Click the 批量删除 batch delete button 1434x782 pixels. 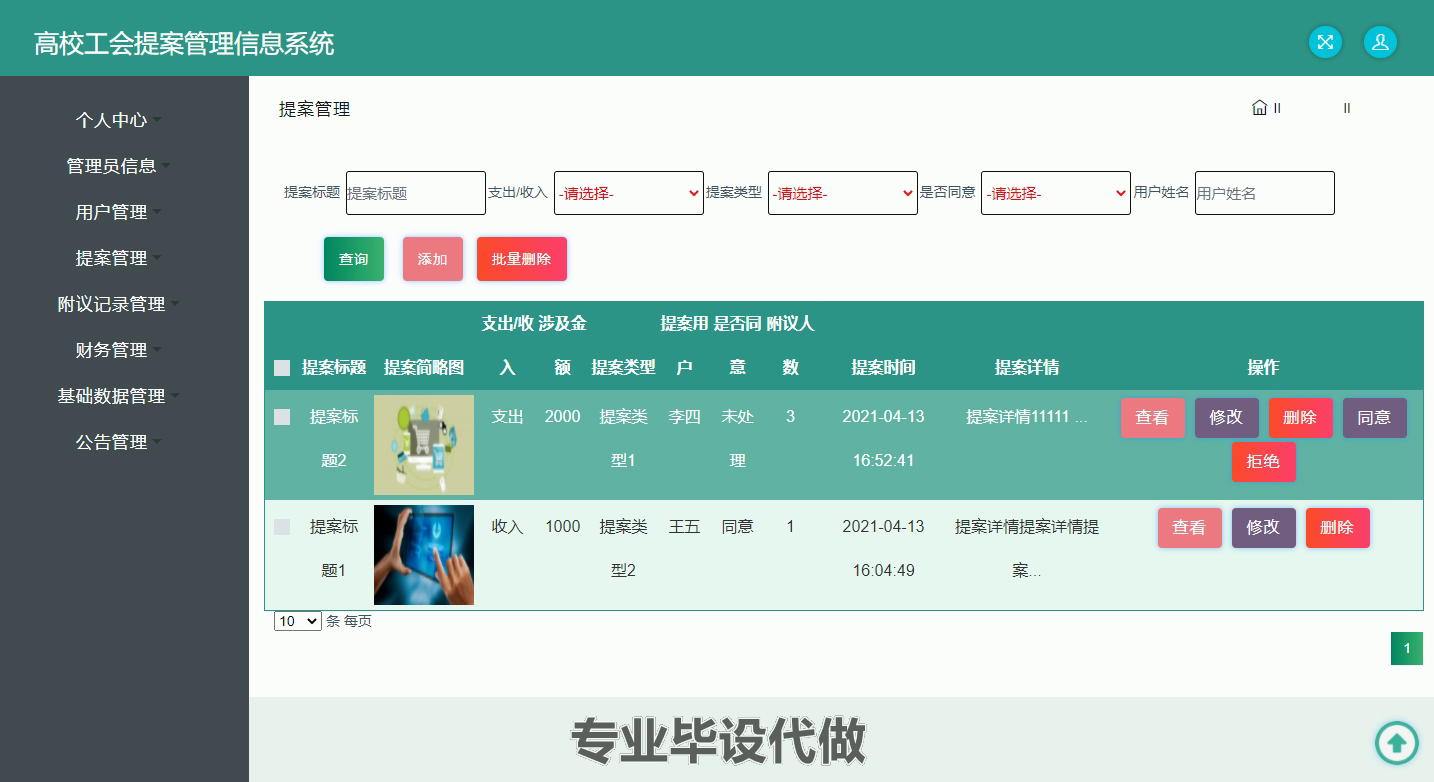point(522,259)
